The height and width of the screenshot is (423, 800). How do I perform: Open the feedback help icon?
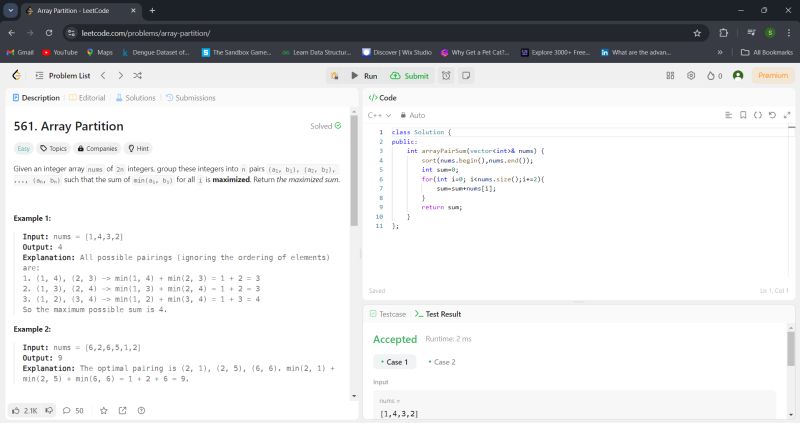pos(141,411)
